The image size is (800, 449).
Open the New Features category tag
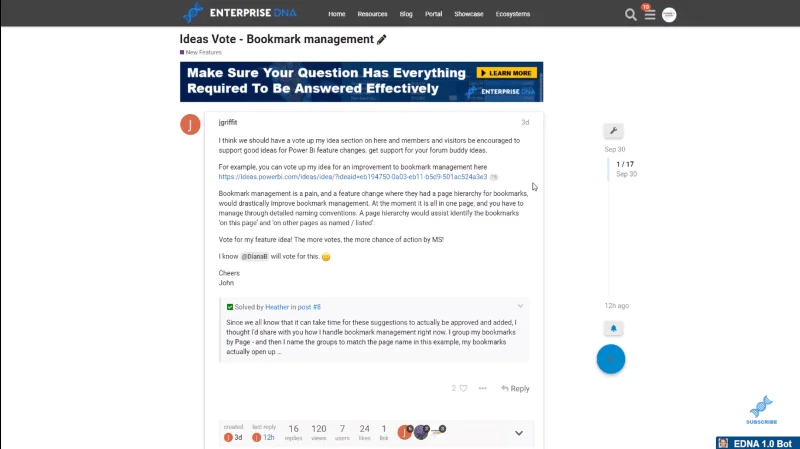tap(201, 52)
